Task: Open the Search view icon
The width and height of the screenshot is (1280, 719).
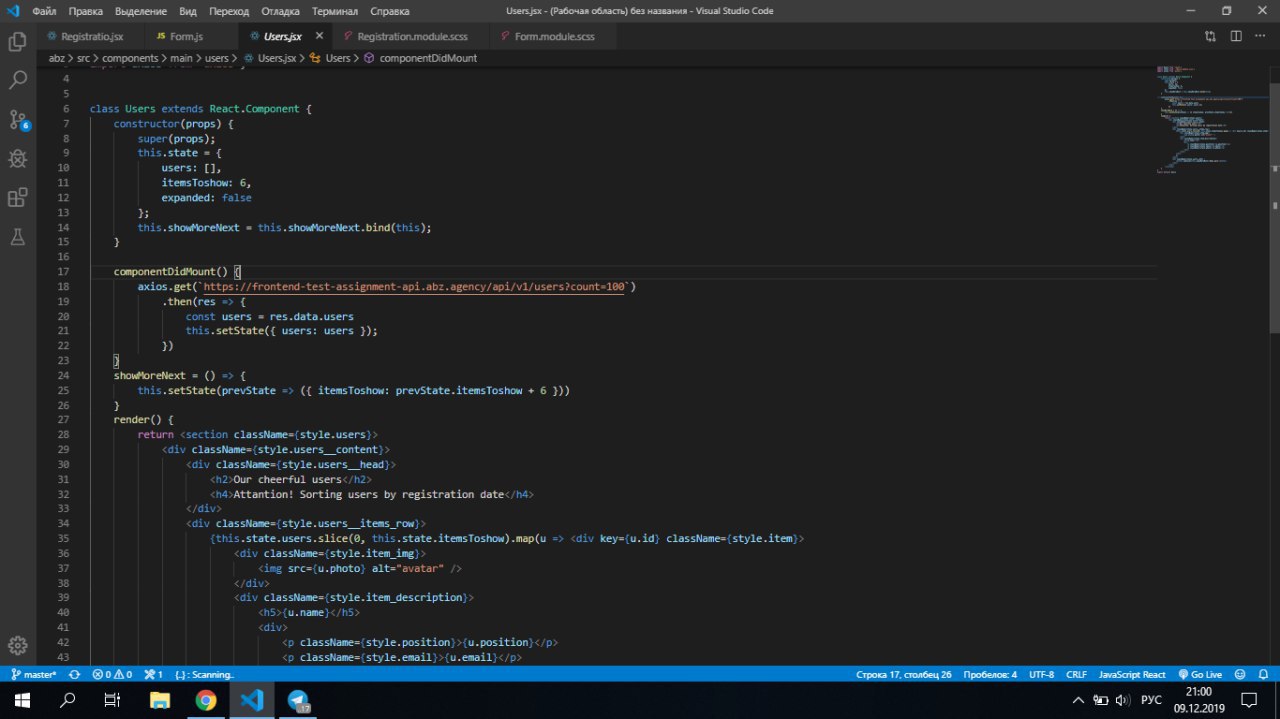Action: pos(17,80)
